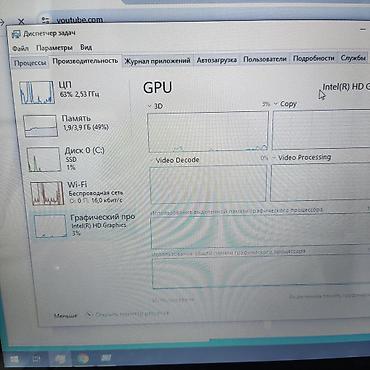Click the resource monitor link icon
Screen dimensions: 370x370
point(90,314)
